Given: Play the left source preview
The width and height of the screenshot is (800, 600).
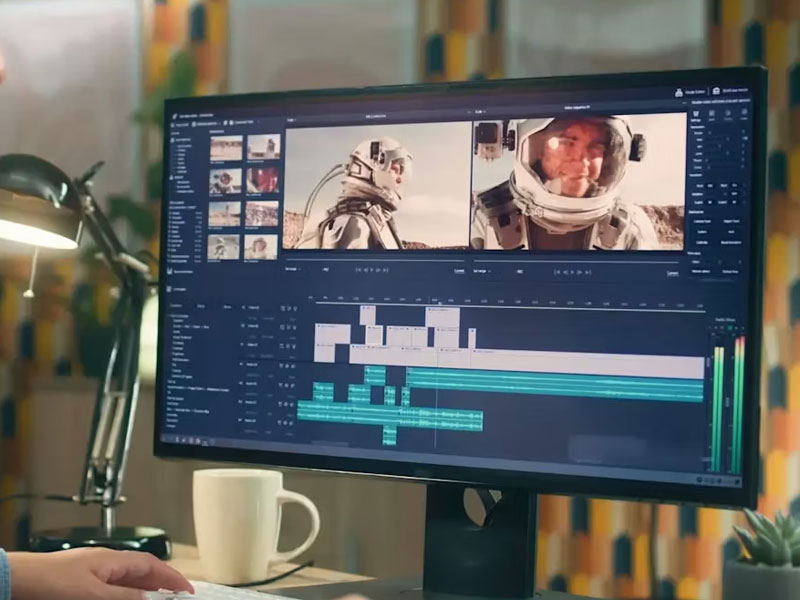Looking at the screenshot, I should pyautogui.click(x=371, y=270).
